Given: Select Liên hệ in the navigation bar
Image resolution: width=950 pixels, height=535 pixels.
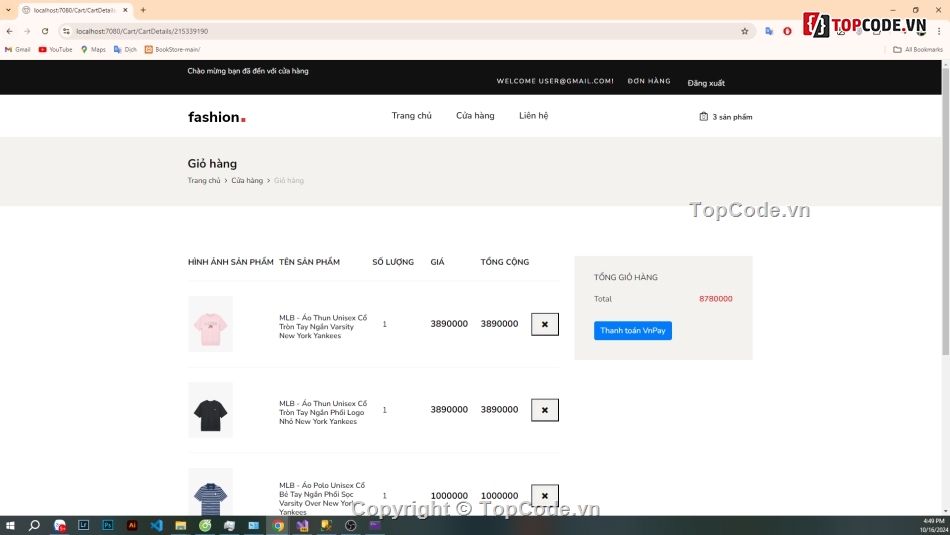Looking at the screenshot, I should pyautogui.click(x=533, y=116).
